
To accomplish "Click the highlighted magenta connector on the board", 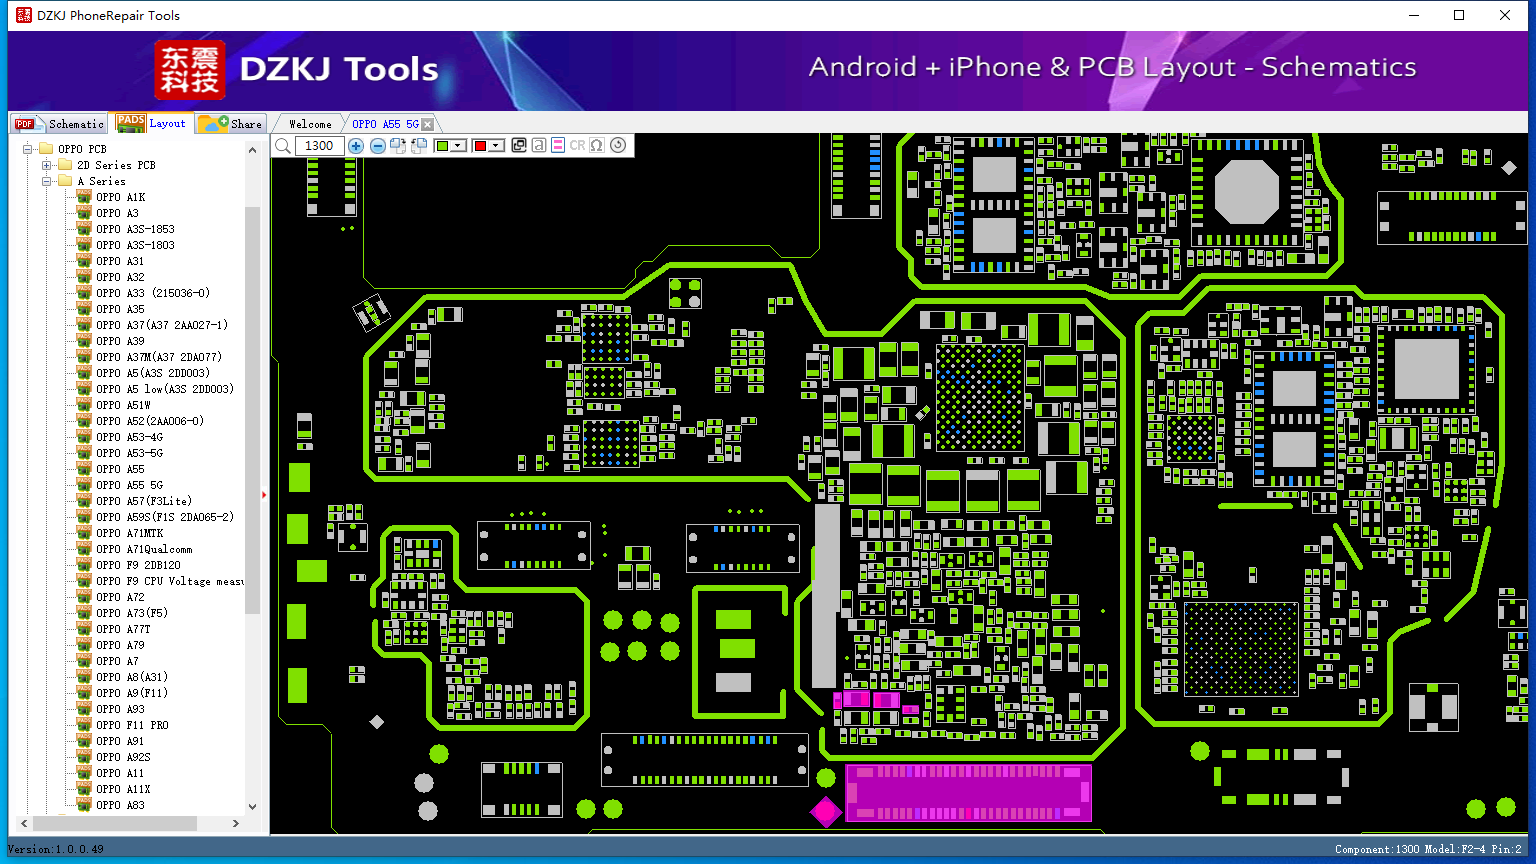I will 968,793.
